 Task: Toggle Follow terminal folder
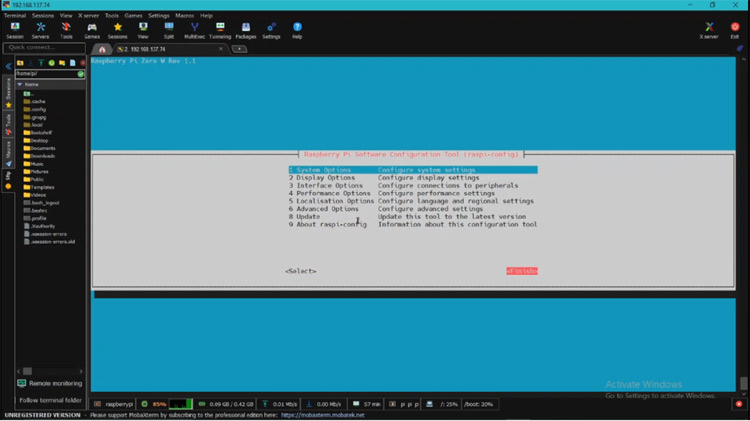pyautogui.click(x=50, y=400)
